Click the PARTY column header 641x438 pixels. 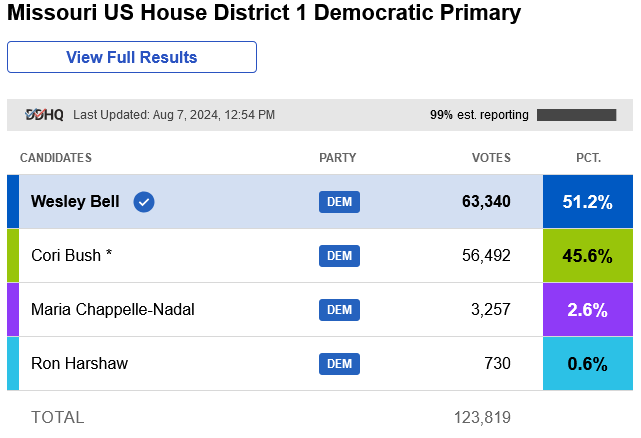pyautogui.click(x=337, y=158)
